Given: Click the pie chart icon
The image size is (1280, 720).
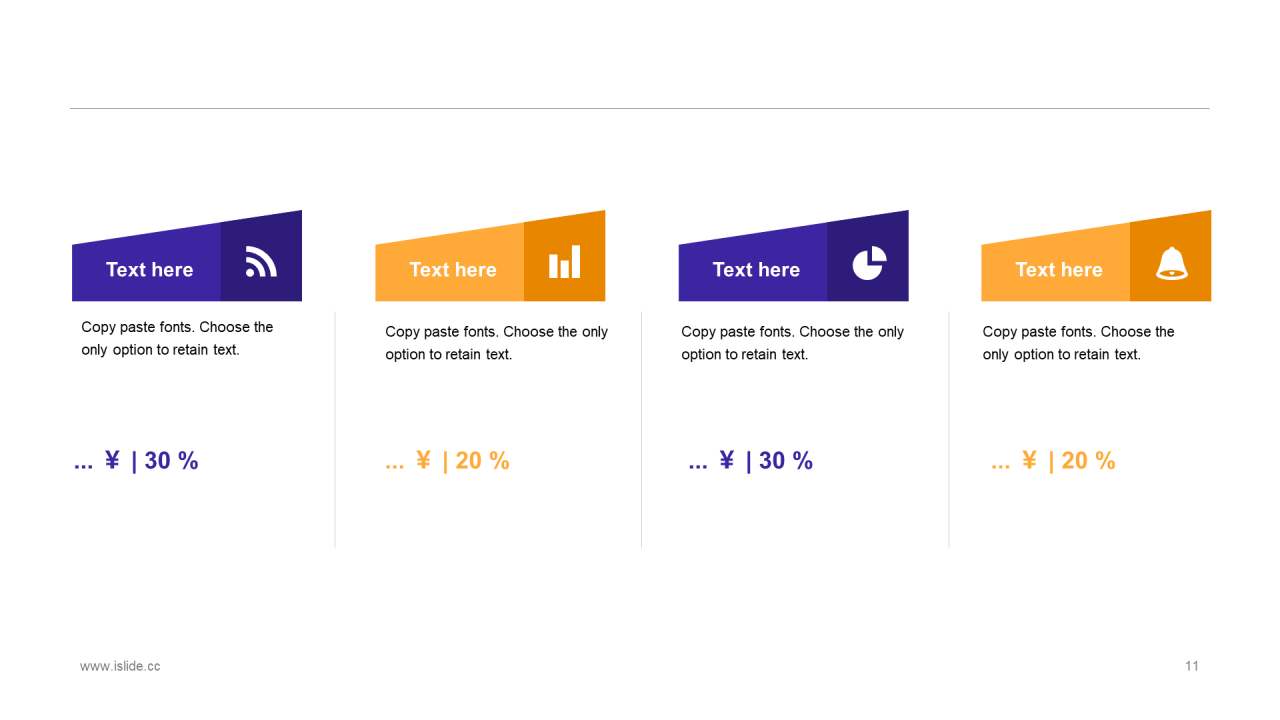Looking at the screenshot, I should coord(868,263).
